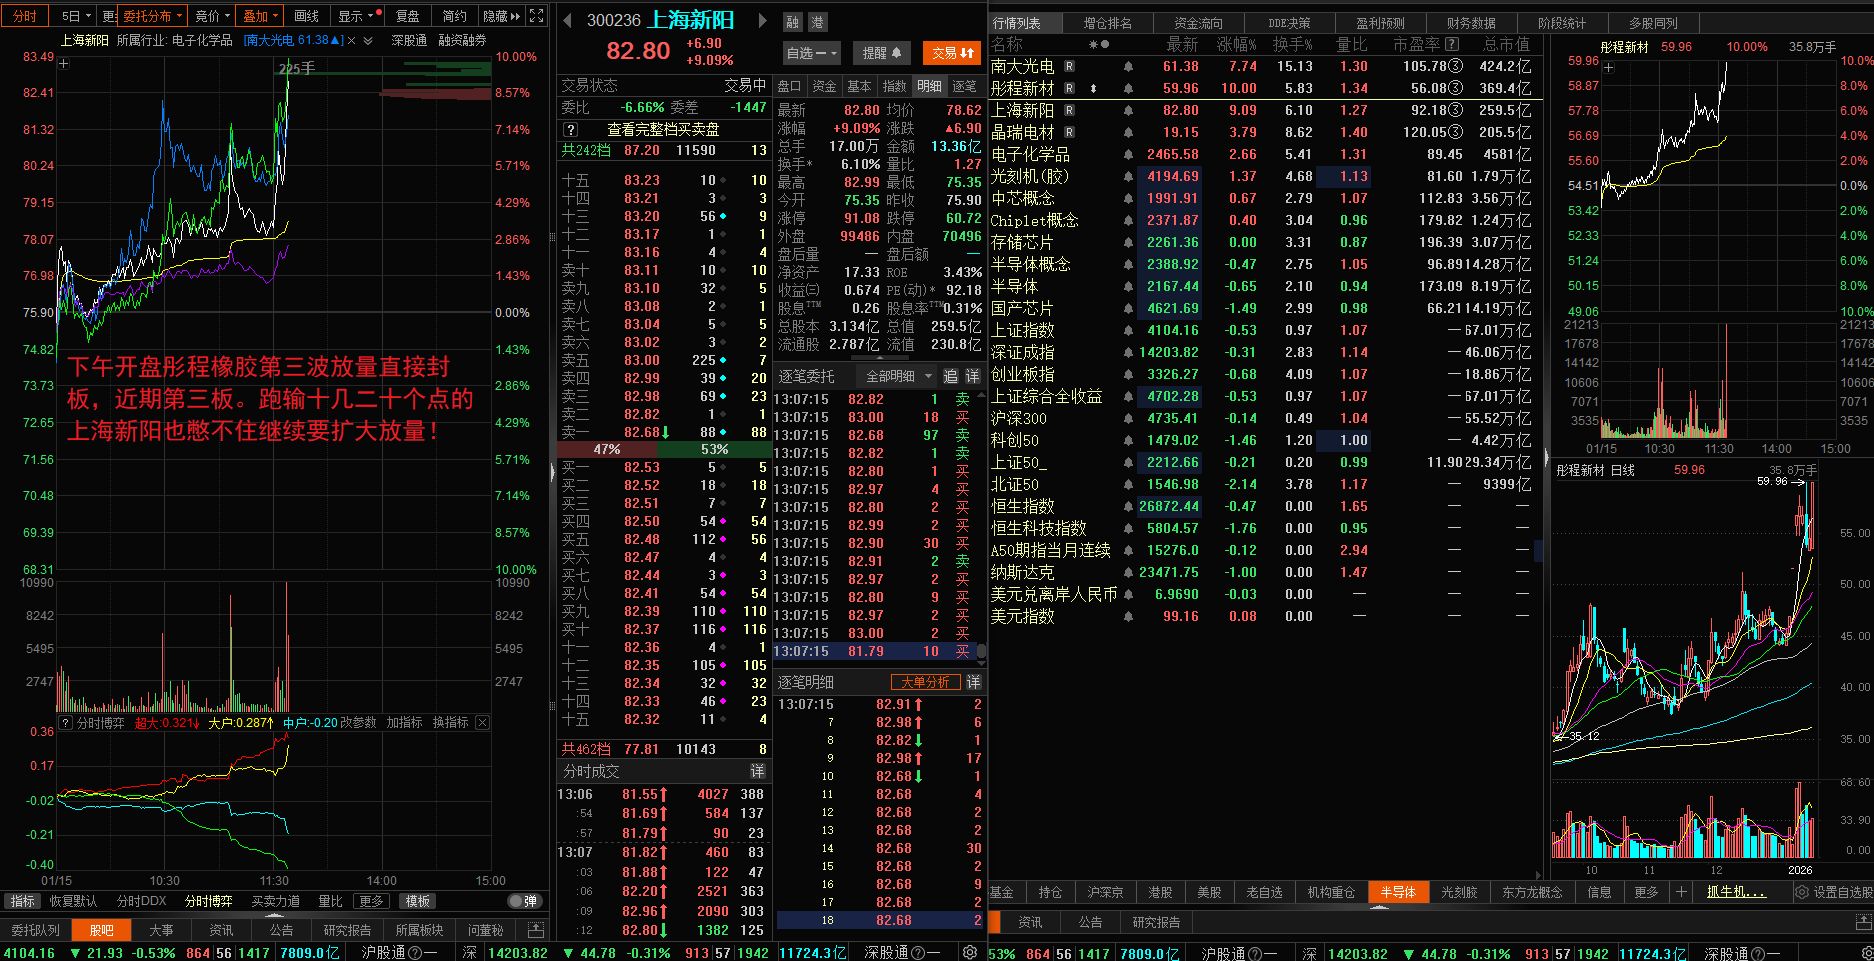Open the 自选 watchlist dropdown
This screenshot has width=1874, height=961.
click(811, 53)
